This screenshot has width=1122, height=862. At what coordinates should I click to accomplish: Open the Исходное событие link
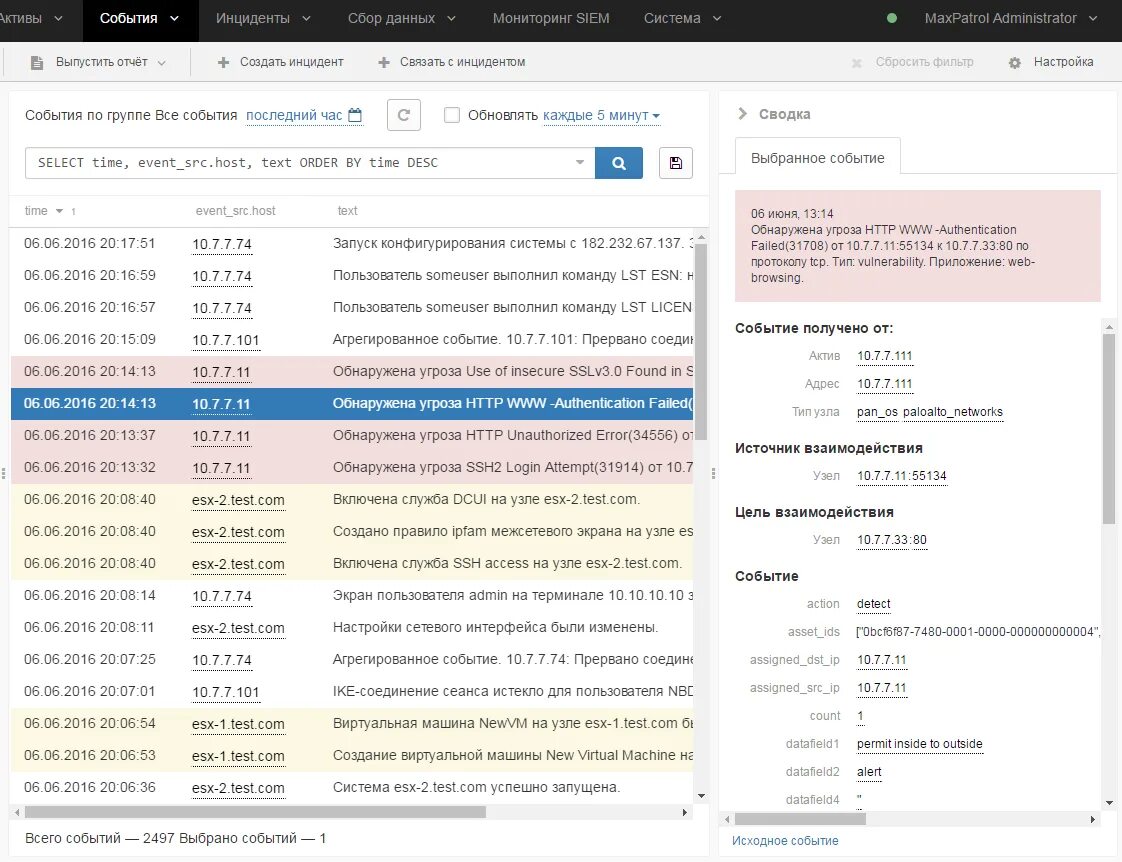click(x=785, y=841)
